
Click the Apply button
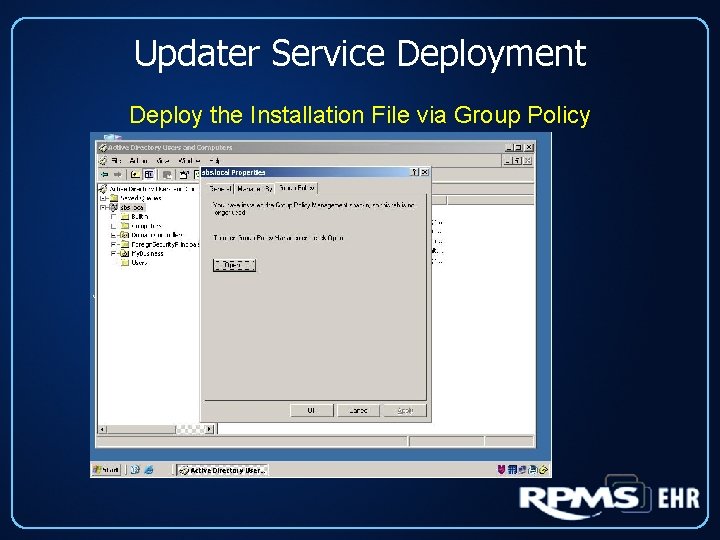[x=405, y=410]
